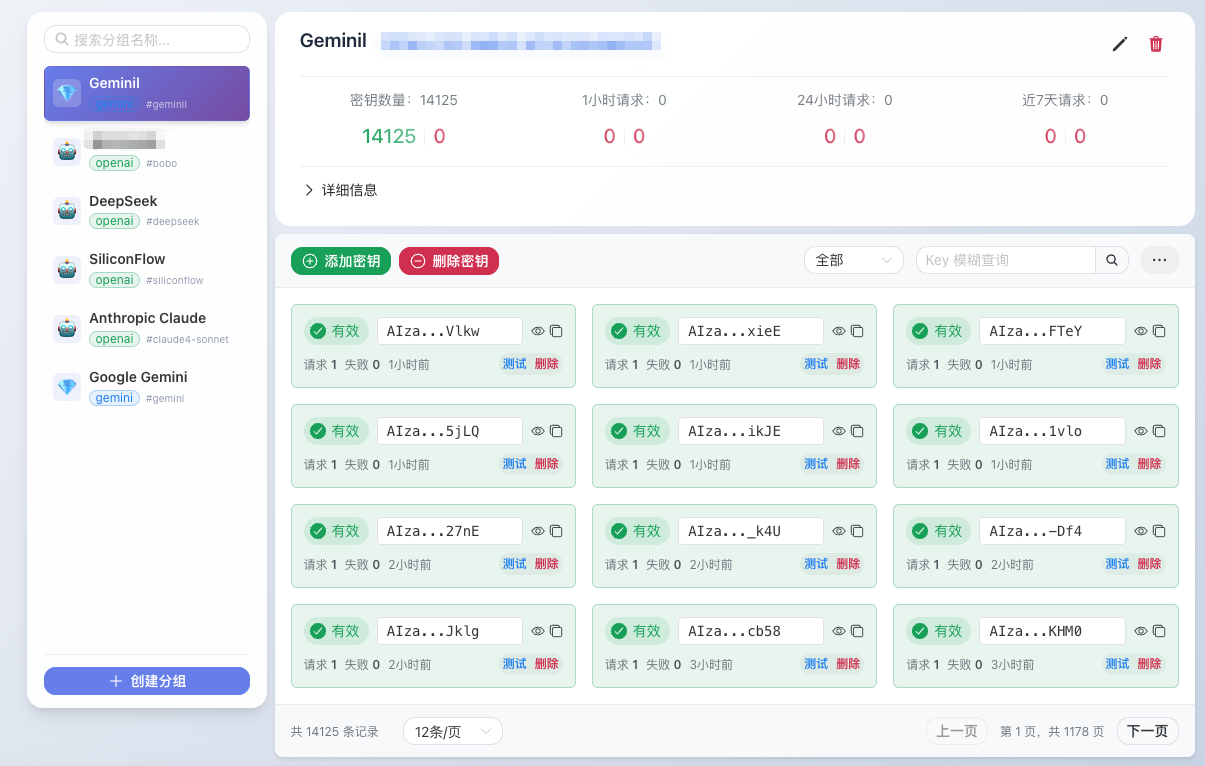1205x766 pixels.
Task: Click 测试 link for key AIza...Jklg
Action: coord(514,664)
